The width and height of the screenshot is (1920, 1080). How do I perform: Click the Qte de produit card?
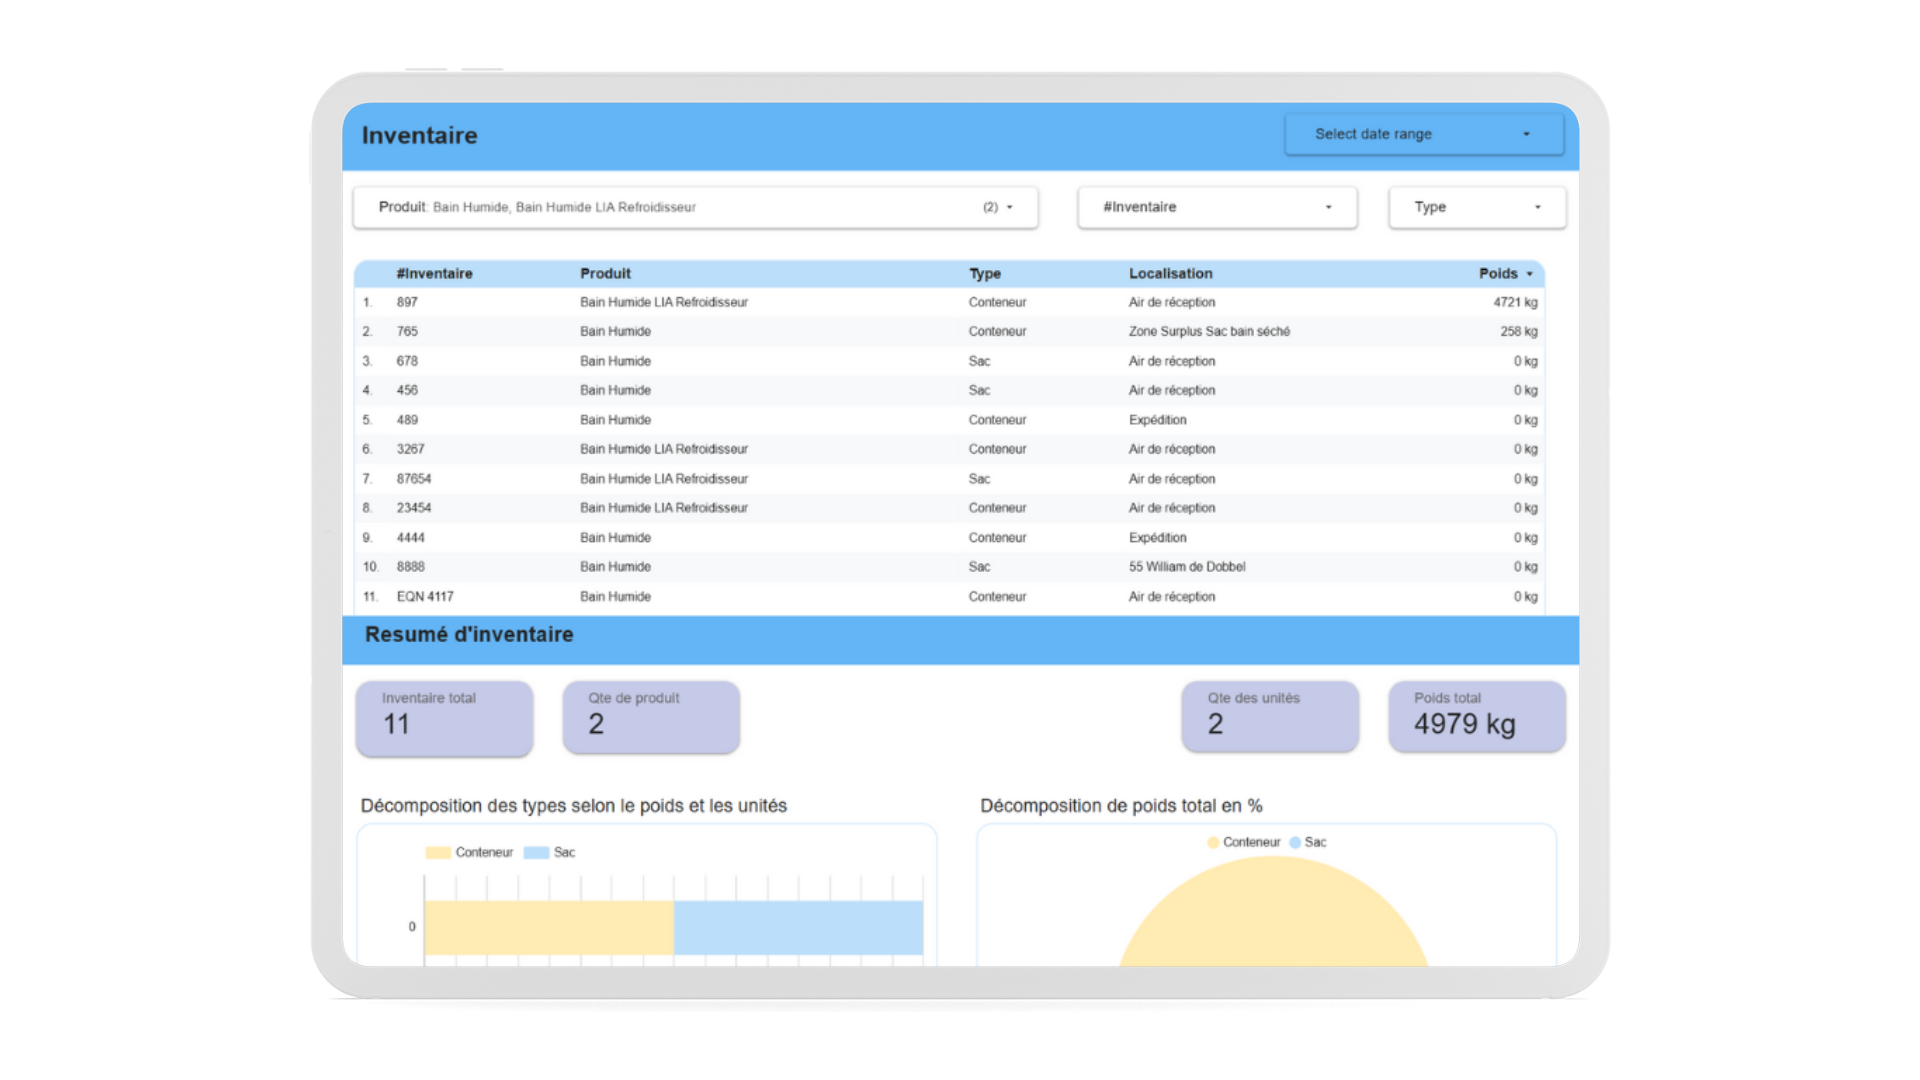coord(651,717)
